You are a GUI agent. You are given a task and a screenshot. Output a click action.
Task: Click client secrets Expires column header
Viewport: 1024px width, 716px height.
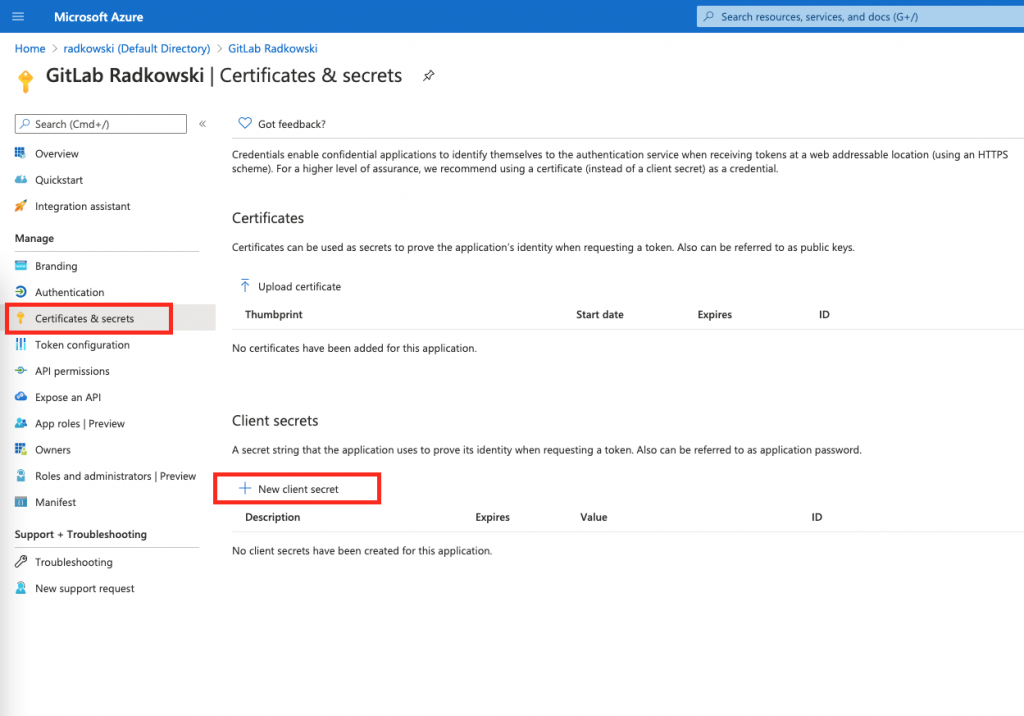tap(492, 517)
